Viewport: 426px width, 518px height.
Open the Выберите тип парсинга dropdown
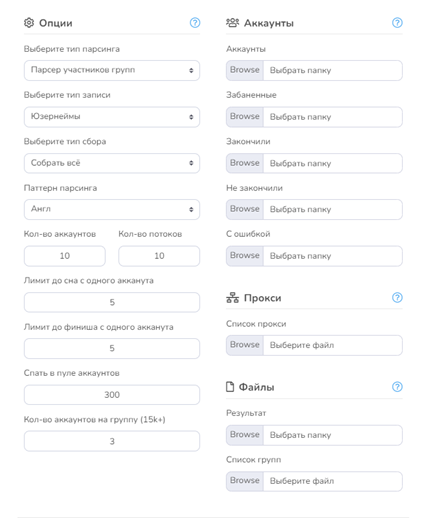[x=112, y=70]
